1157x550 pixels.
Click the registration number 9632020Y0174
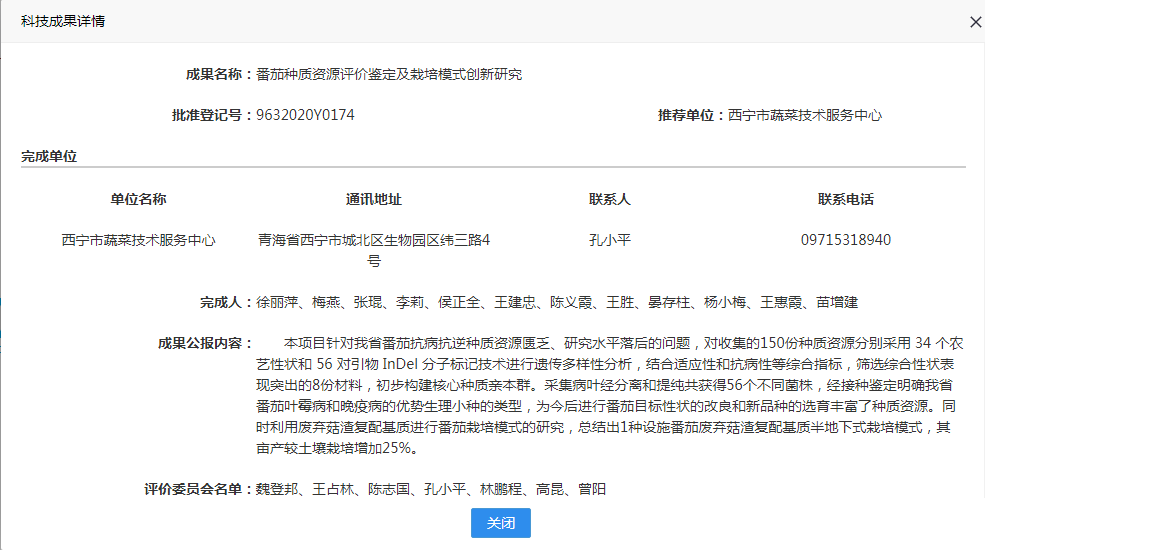[305, 115]
